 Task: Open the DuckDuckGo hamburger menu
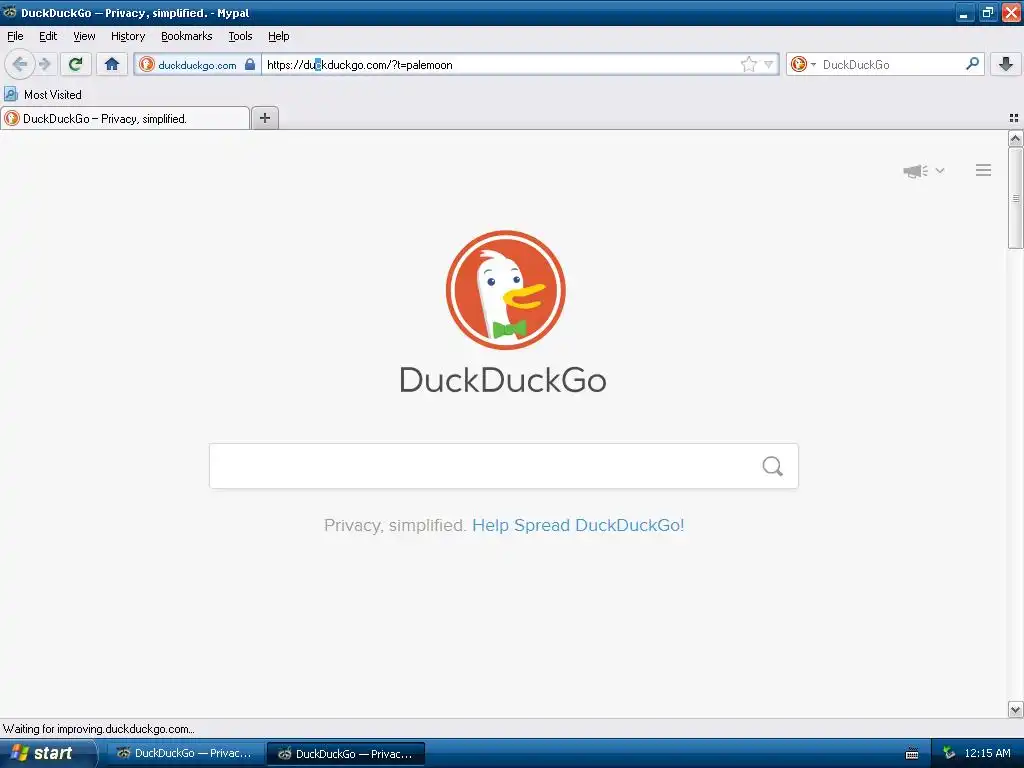point(984,170)
